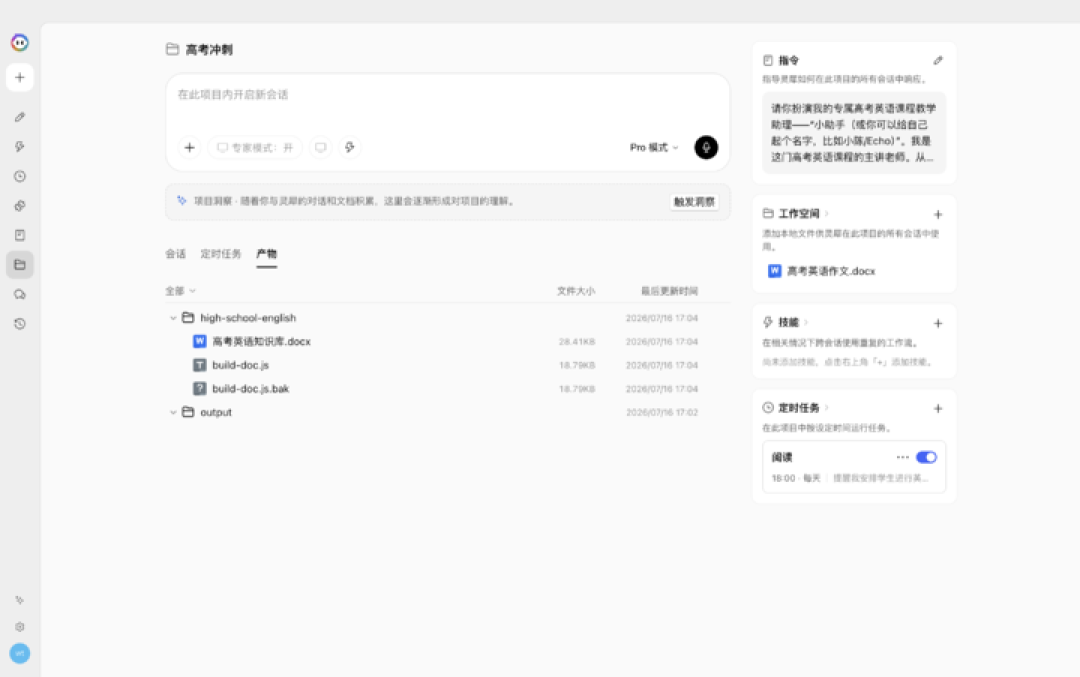Screen dimensions: 1080x677
Task: Click the 触发洞察 button
Action: (694, 202)
